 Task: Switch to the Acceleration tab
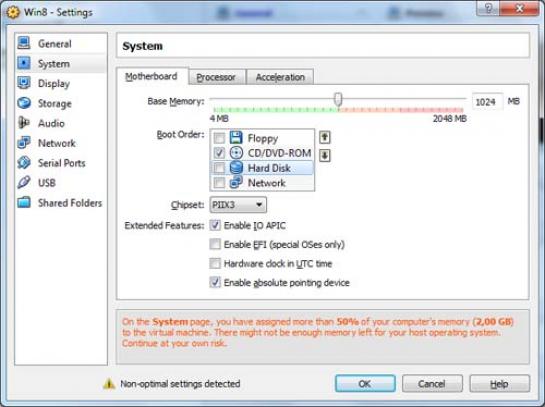click(x=280, y=77)
